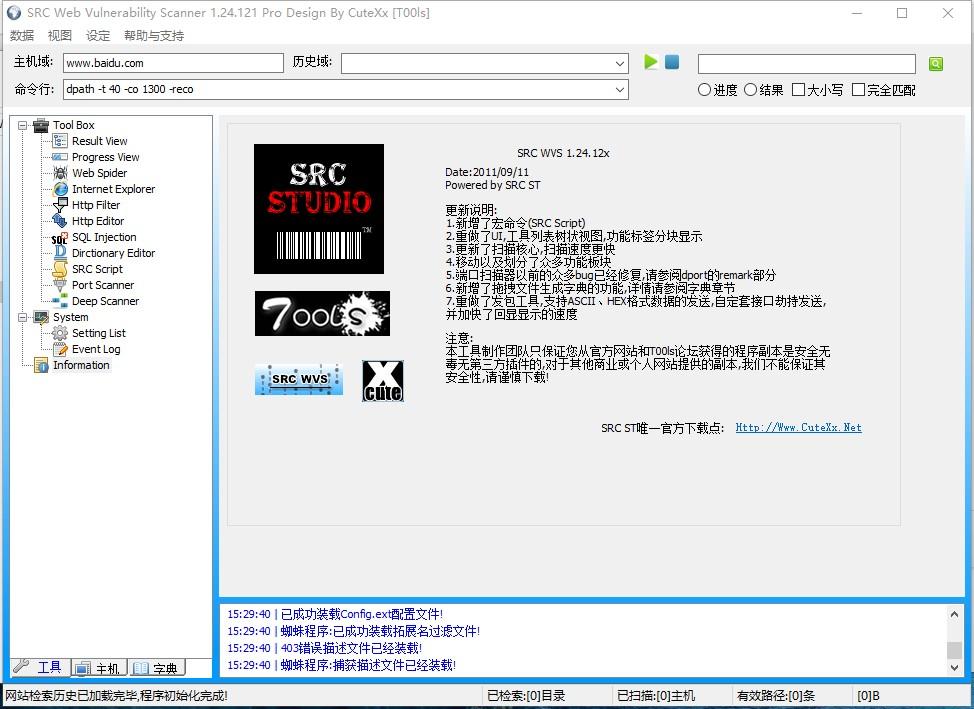Image resolution: width=974 pixels, height=709 pixels.
Task: Tick the 完全匹配 exact match checkbox
Action: pyautogui.click(x=858, y=90)
